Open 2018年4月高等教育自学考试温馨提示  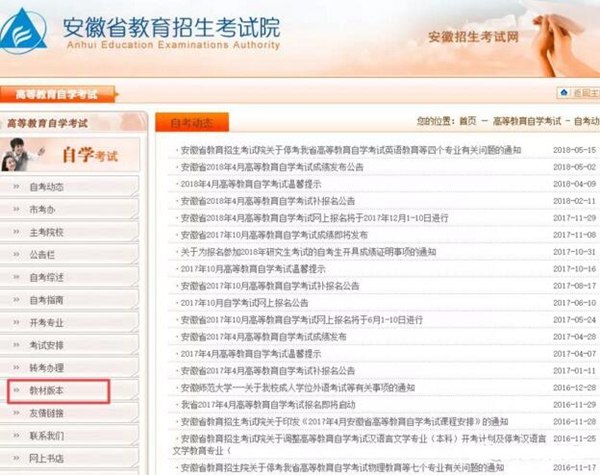click(x=251, y=184)
